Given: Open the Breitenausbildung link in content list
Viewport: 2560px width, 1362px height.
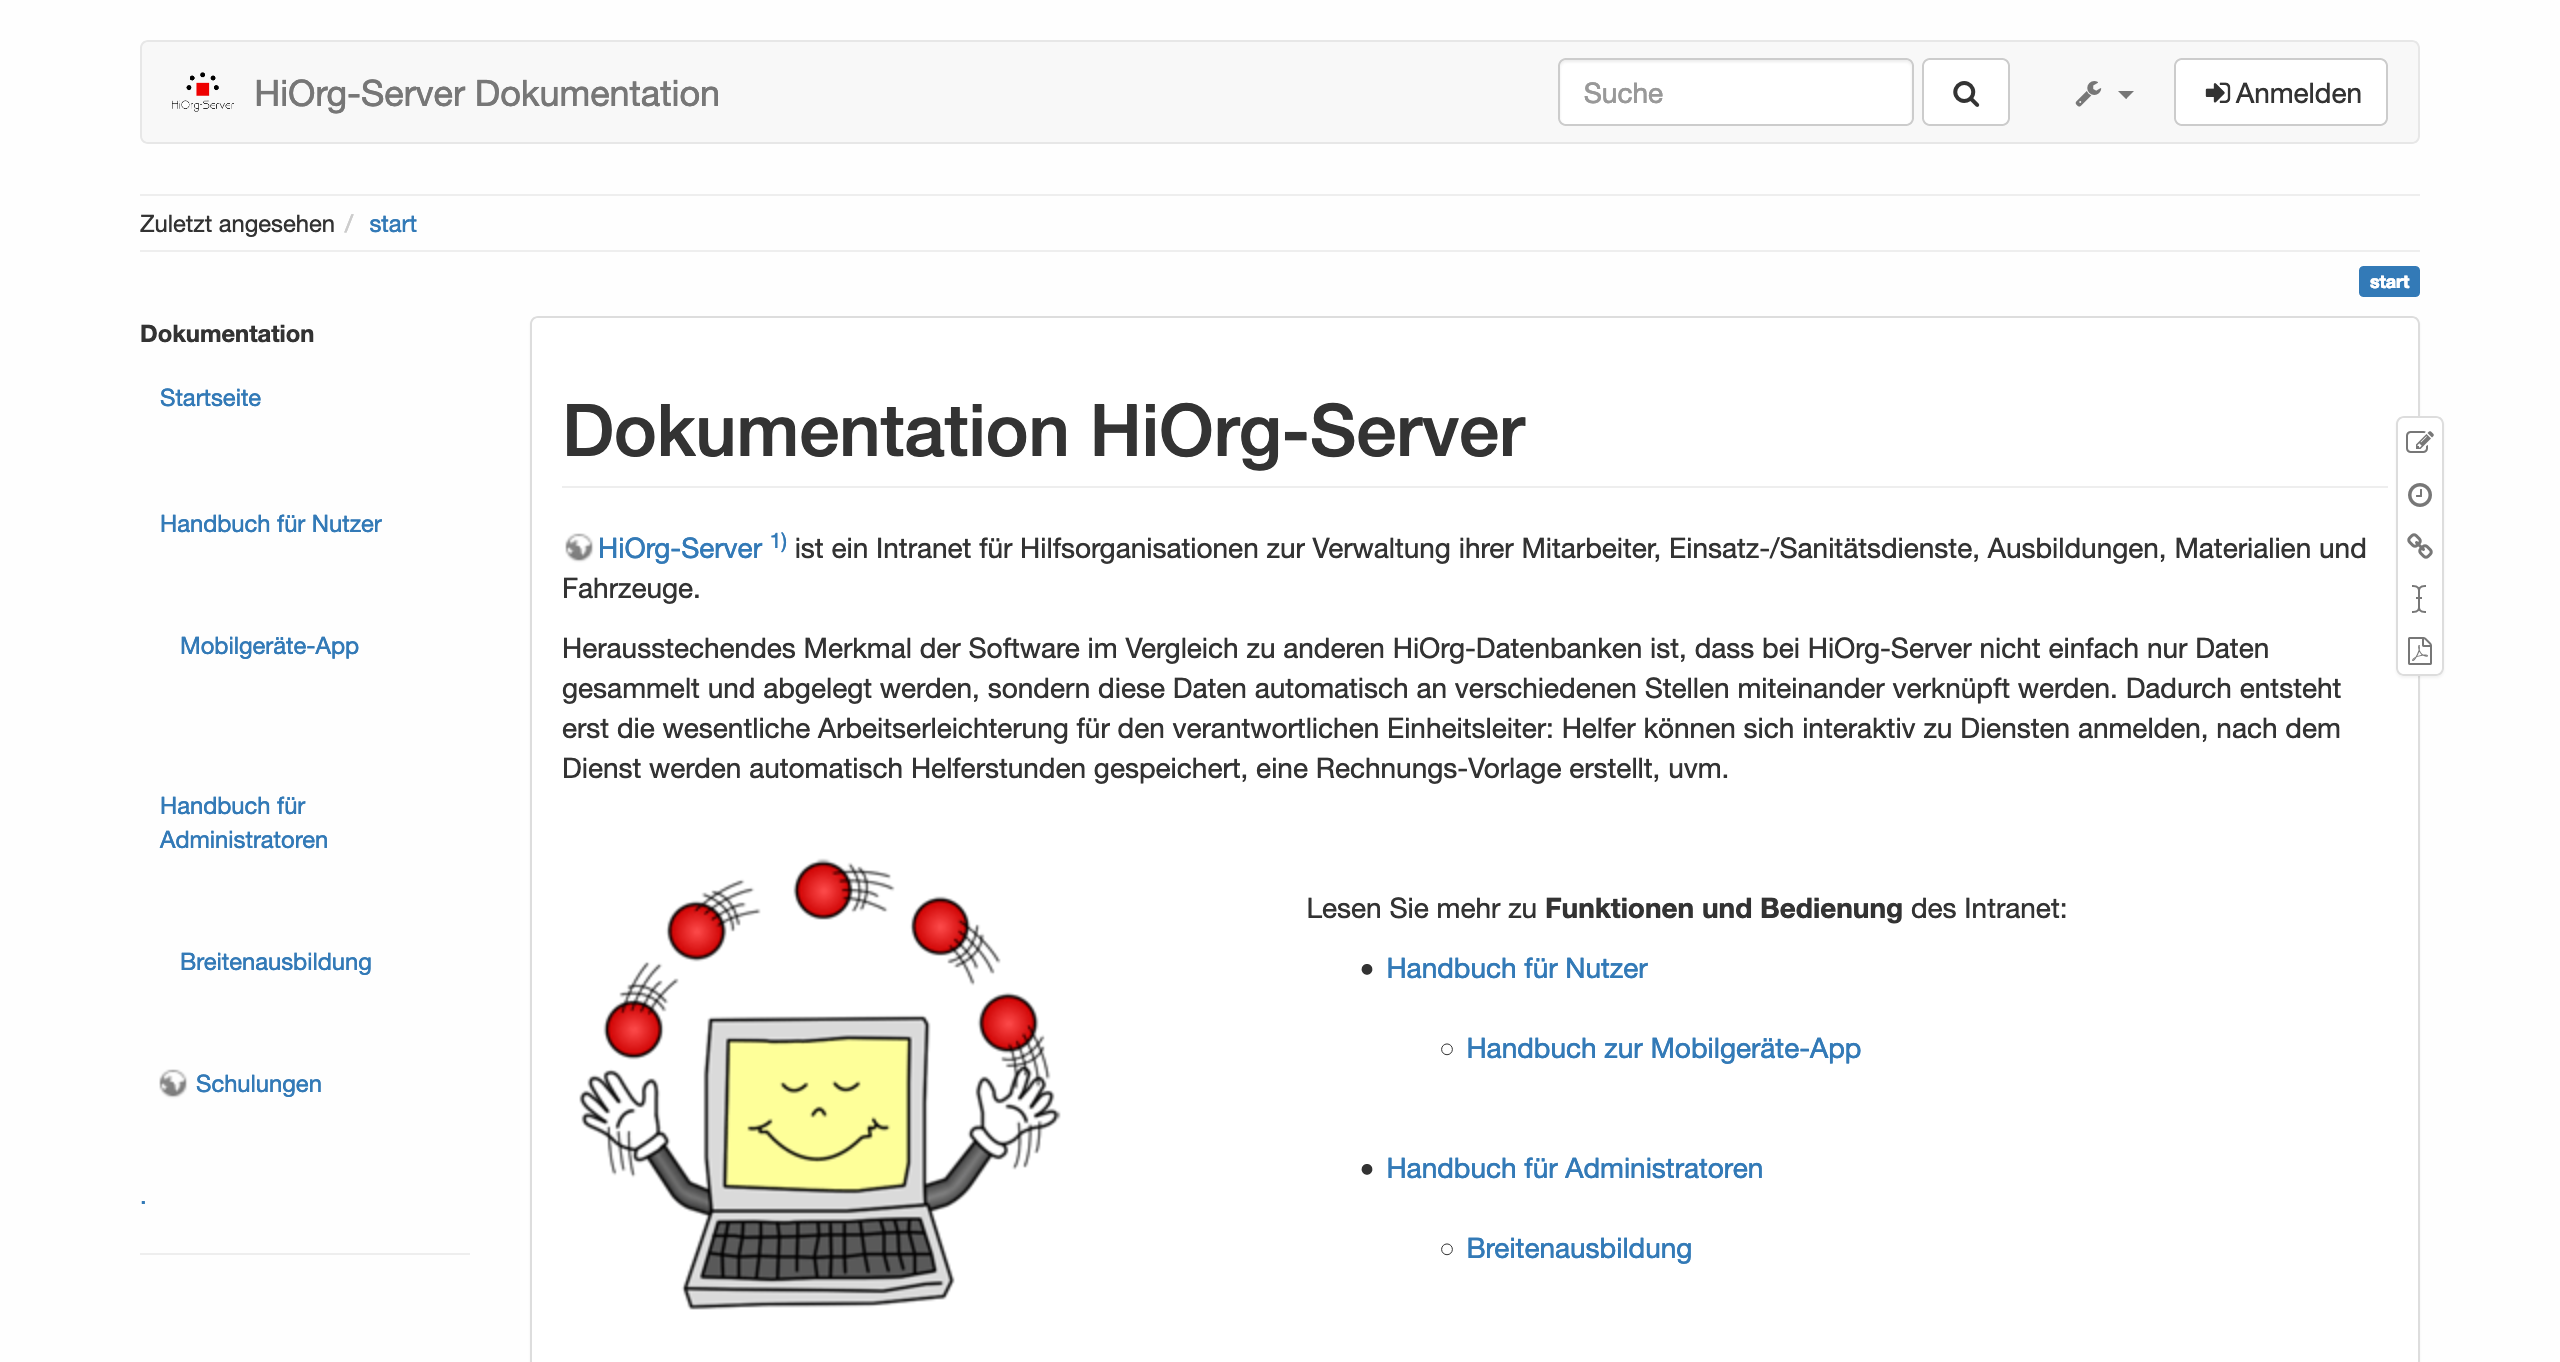Looking at the screenshot, I should coord(1578,1248).
